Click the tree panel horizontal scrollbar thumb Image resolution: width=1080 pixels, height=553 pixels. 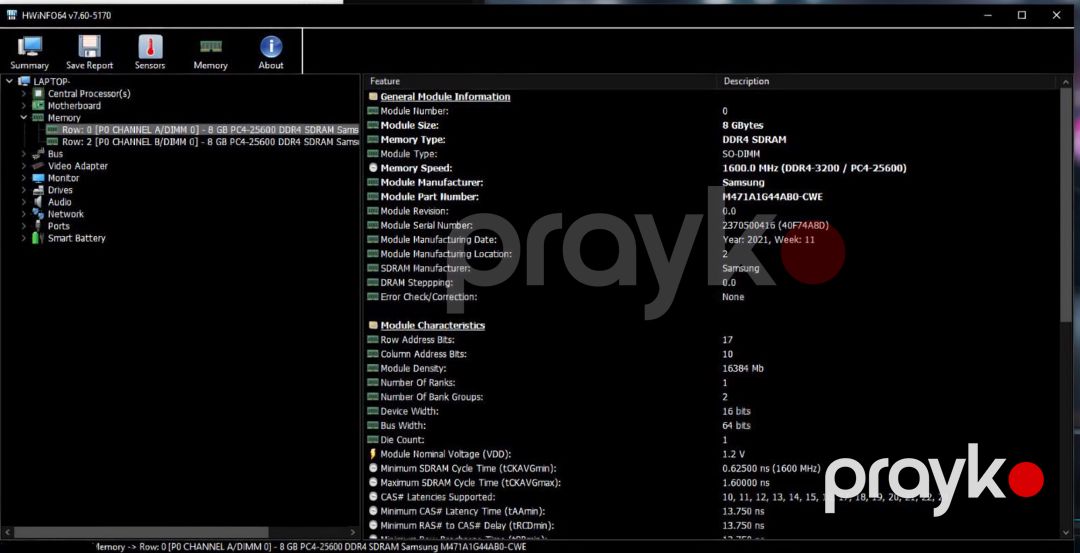pos(141,532)
